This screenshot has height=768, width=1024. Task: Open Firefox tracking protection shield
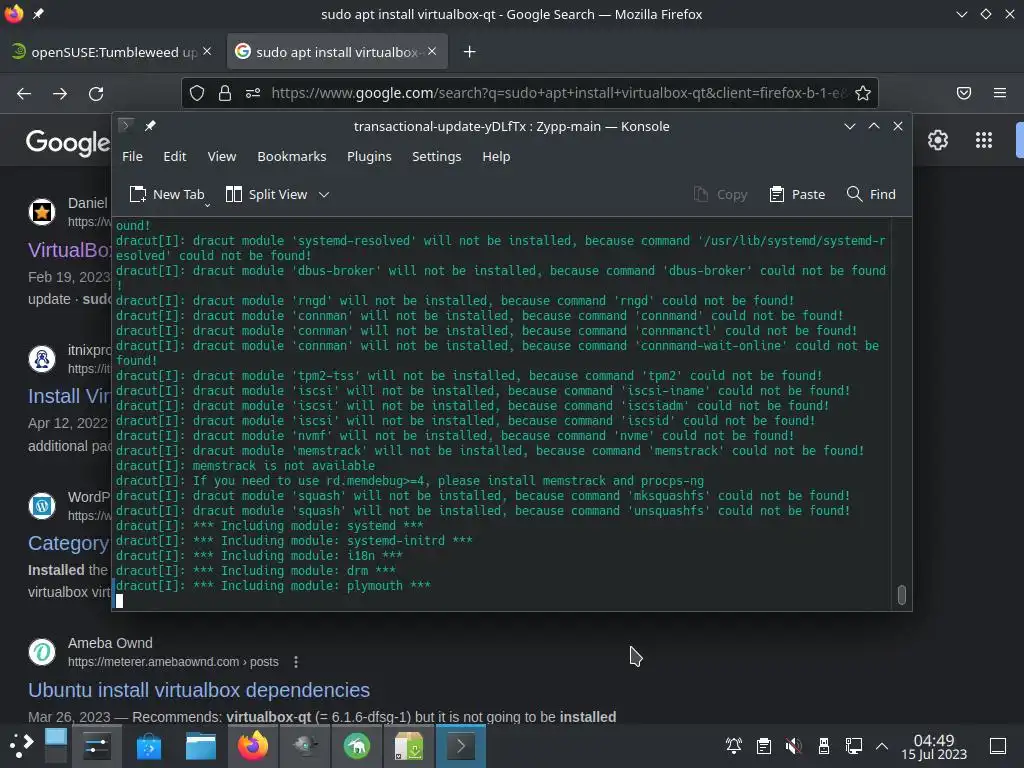(197, 93)
